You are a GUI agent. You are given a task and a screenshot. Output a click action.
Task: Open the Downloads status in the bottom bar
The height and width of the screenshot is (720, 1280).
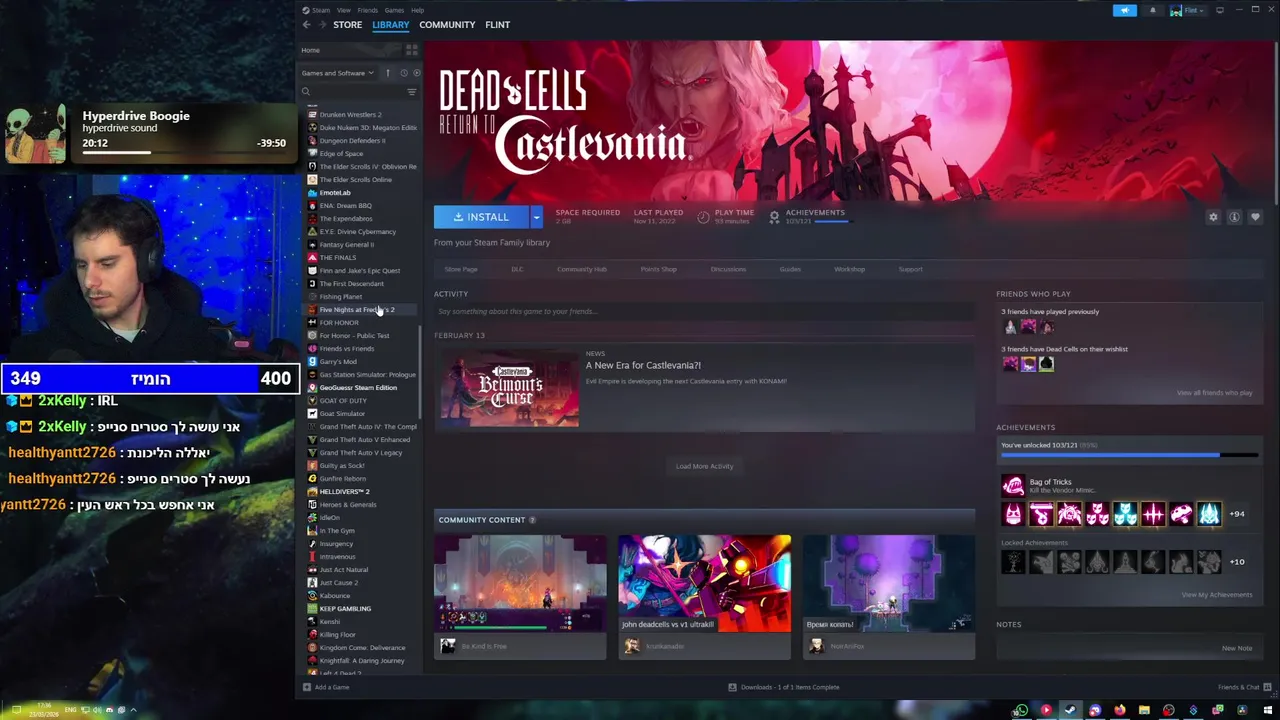pos(783,687)
